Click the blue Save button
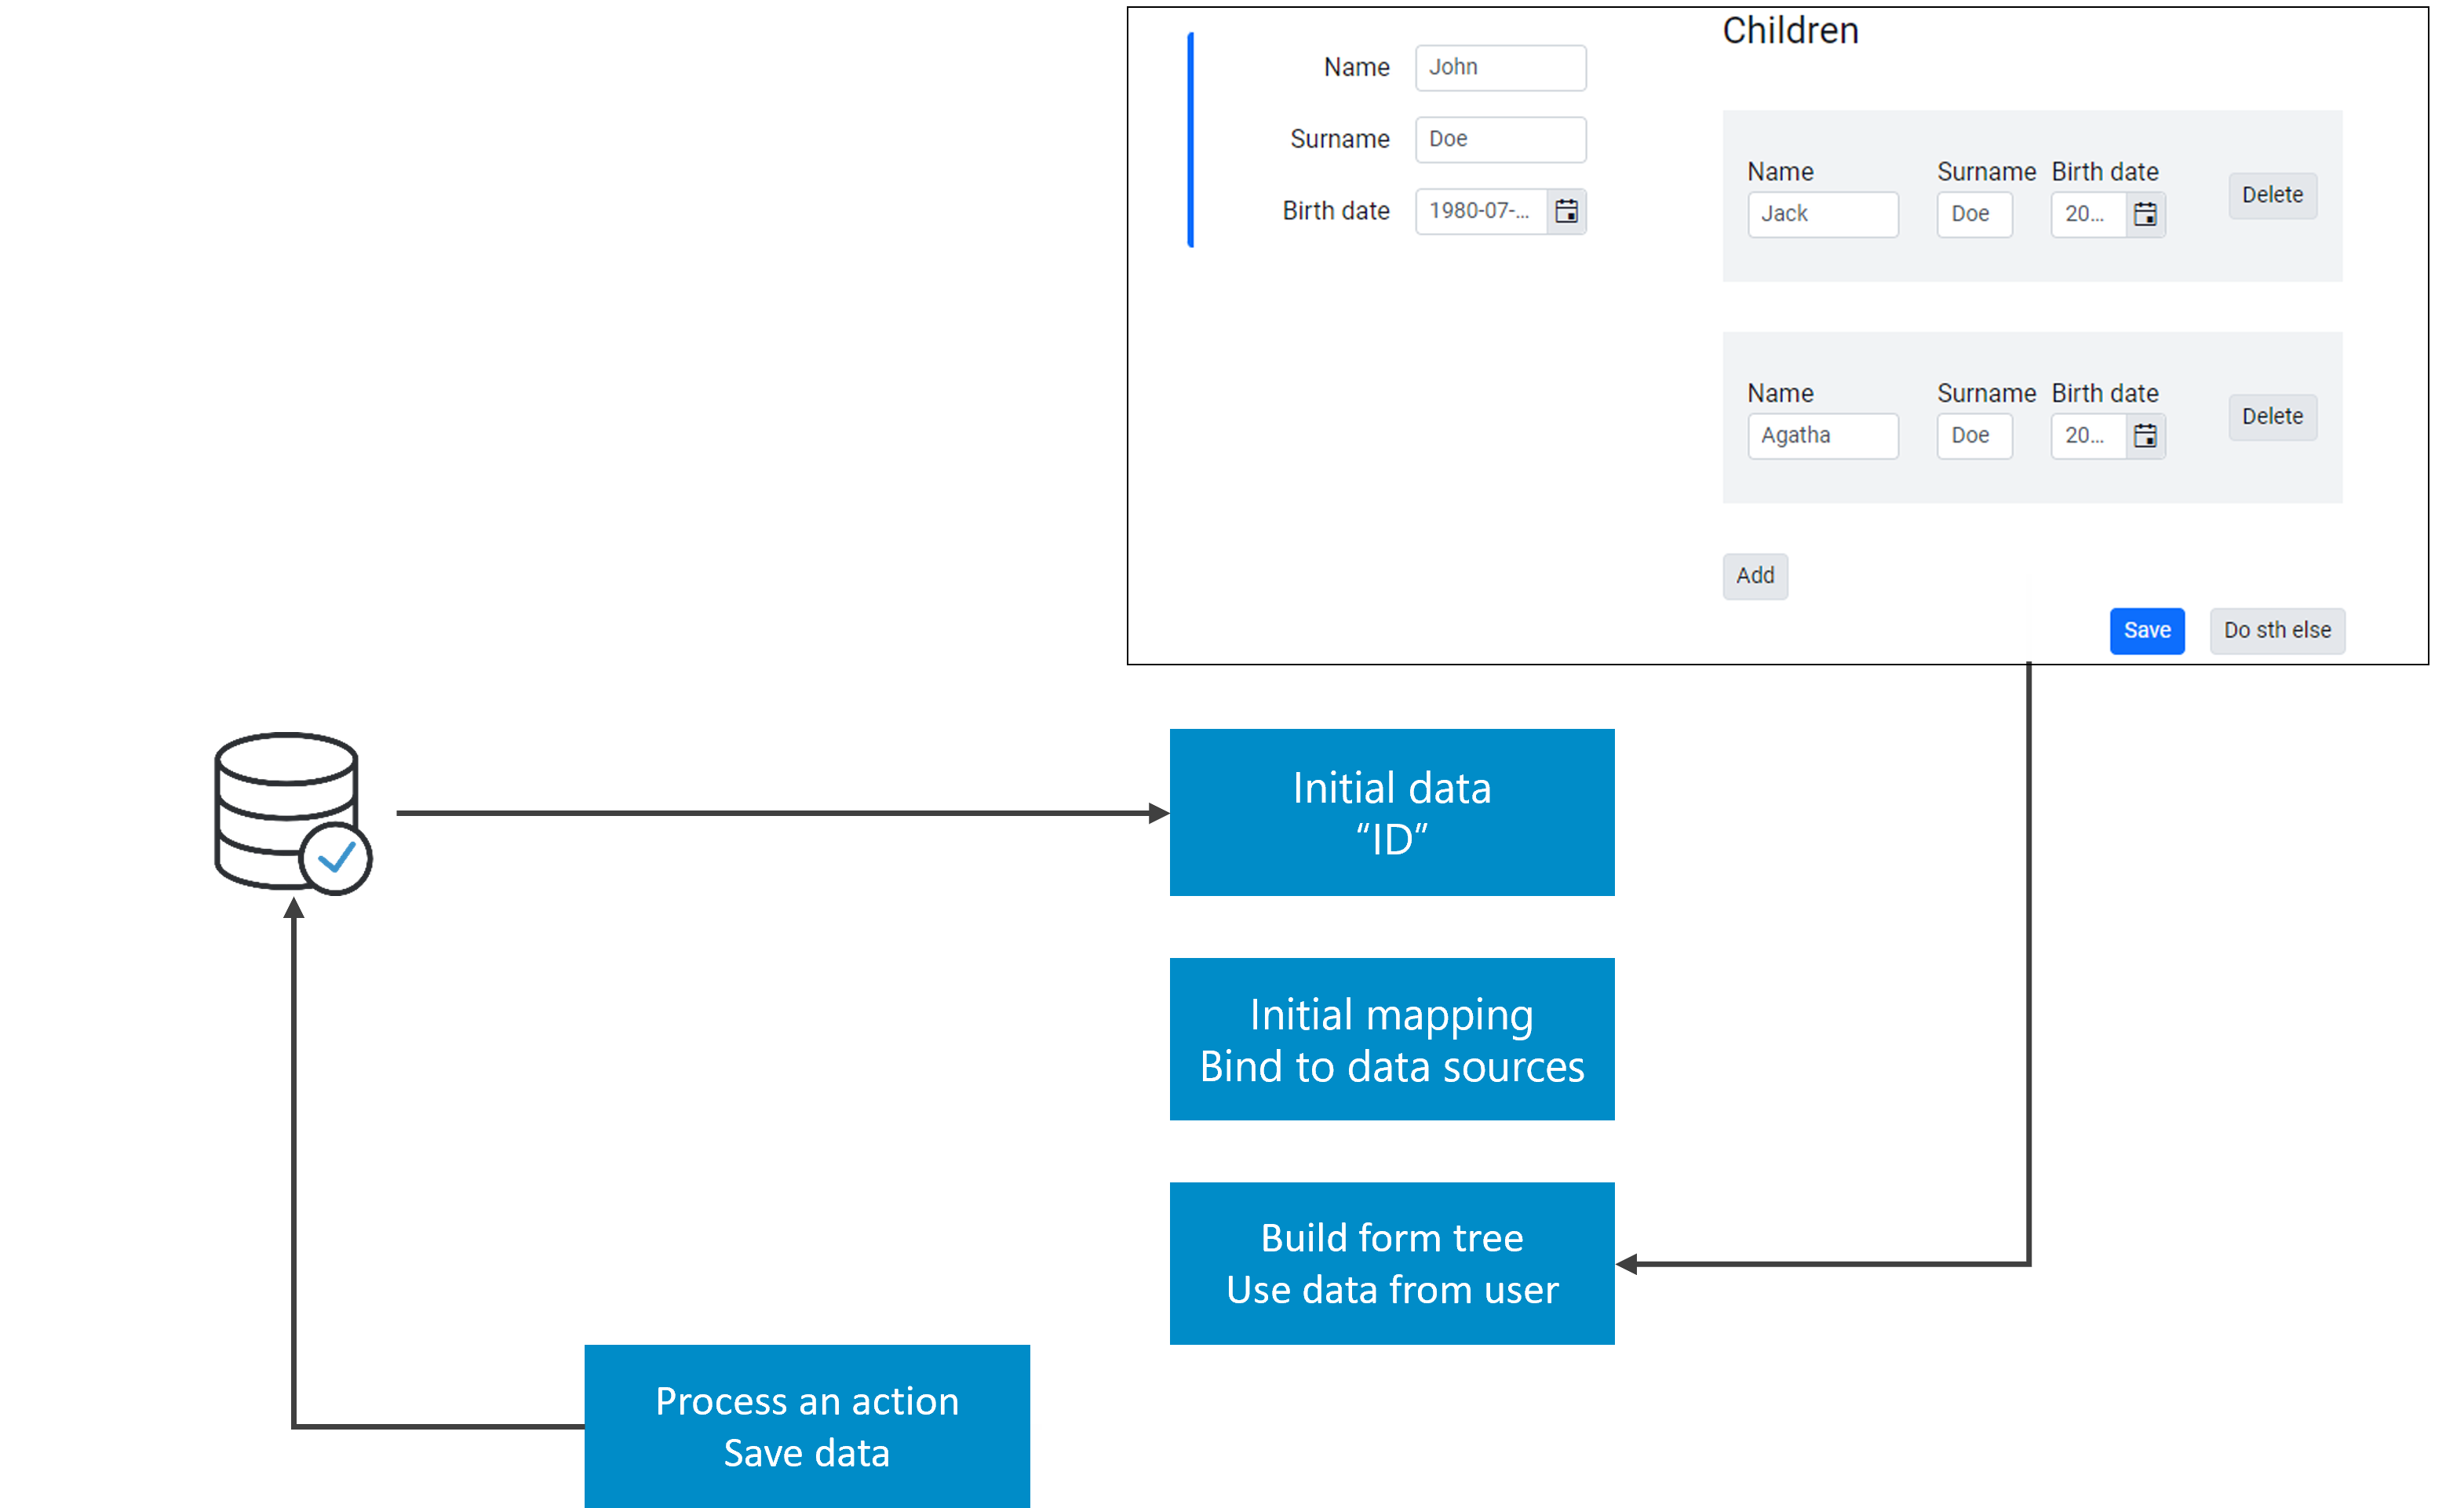The image size is (2464, 1508). pyautogui.click(x=2147, y=631)
